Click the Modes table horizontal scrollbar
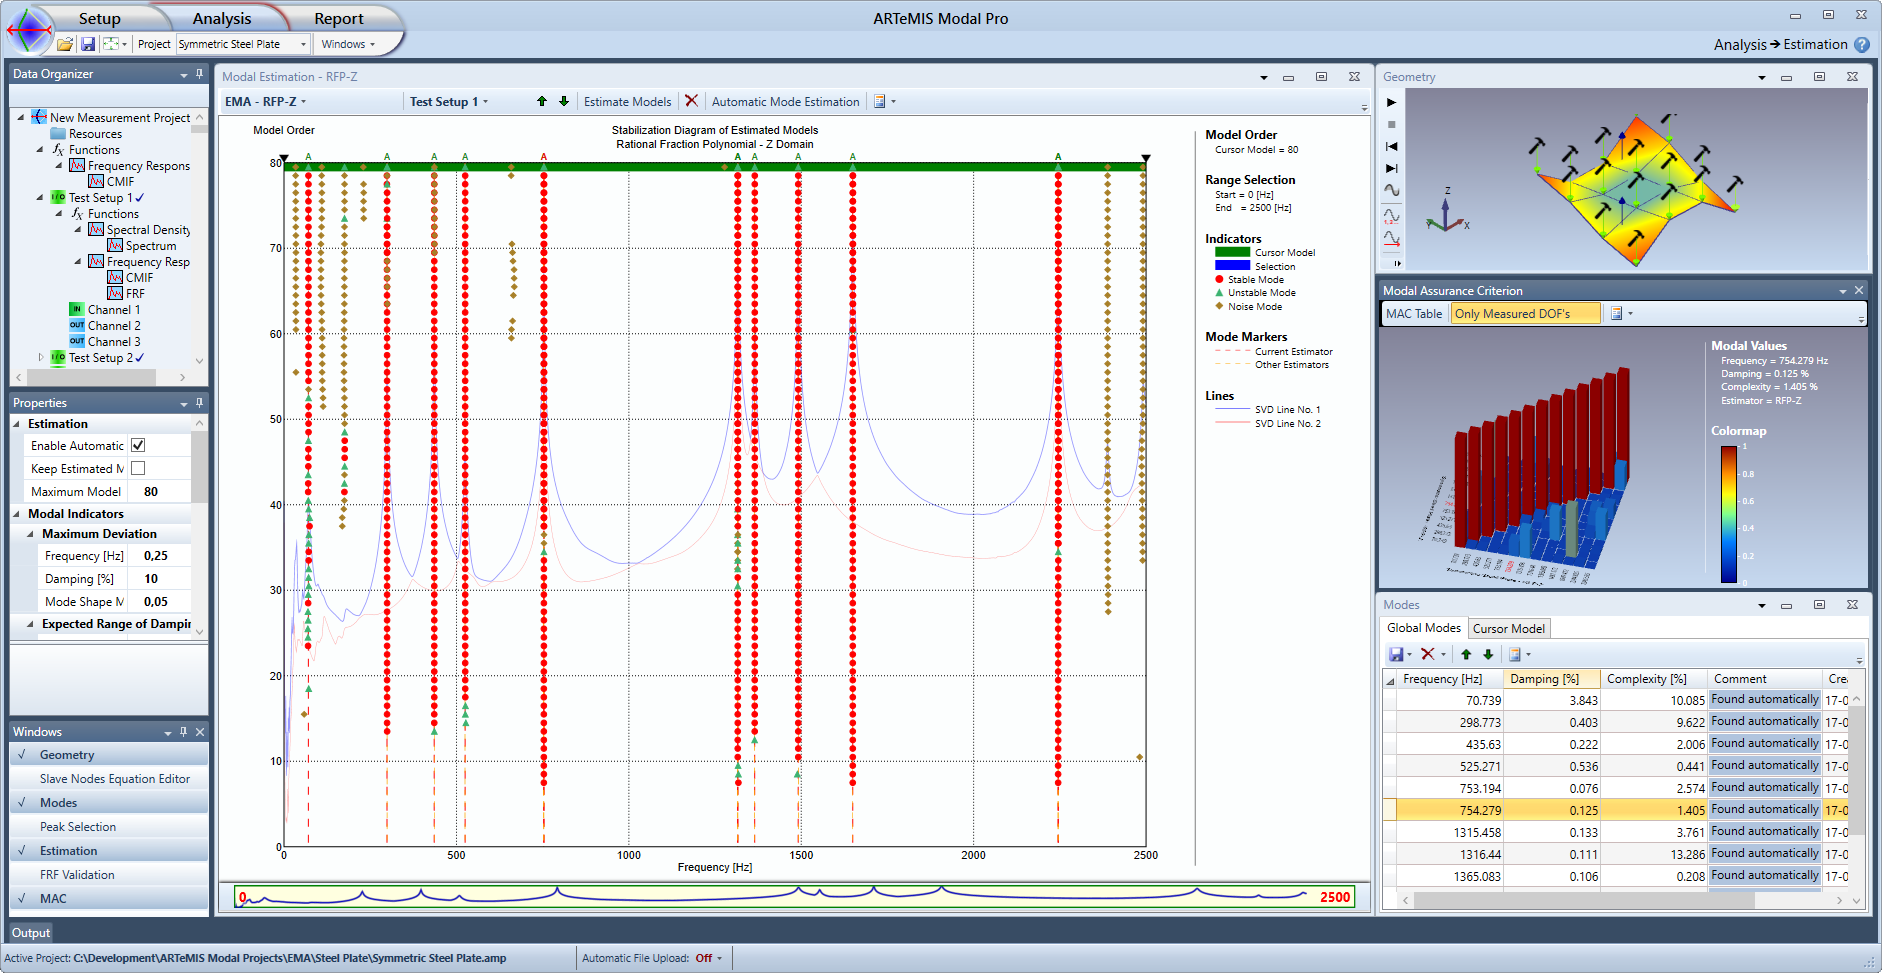The image size is (1882, 973). pos(1584,900)
